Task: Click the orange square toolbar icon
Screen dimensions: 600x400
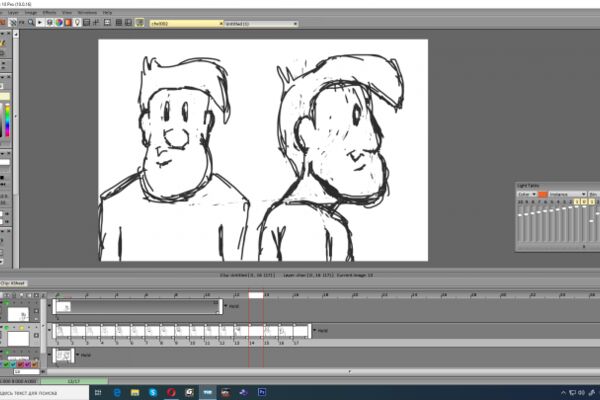Action: pyautogui.click(x=68, y=23)
